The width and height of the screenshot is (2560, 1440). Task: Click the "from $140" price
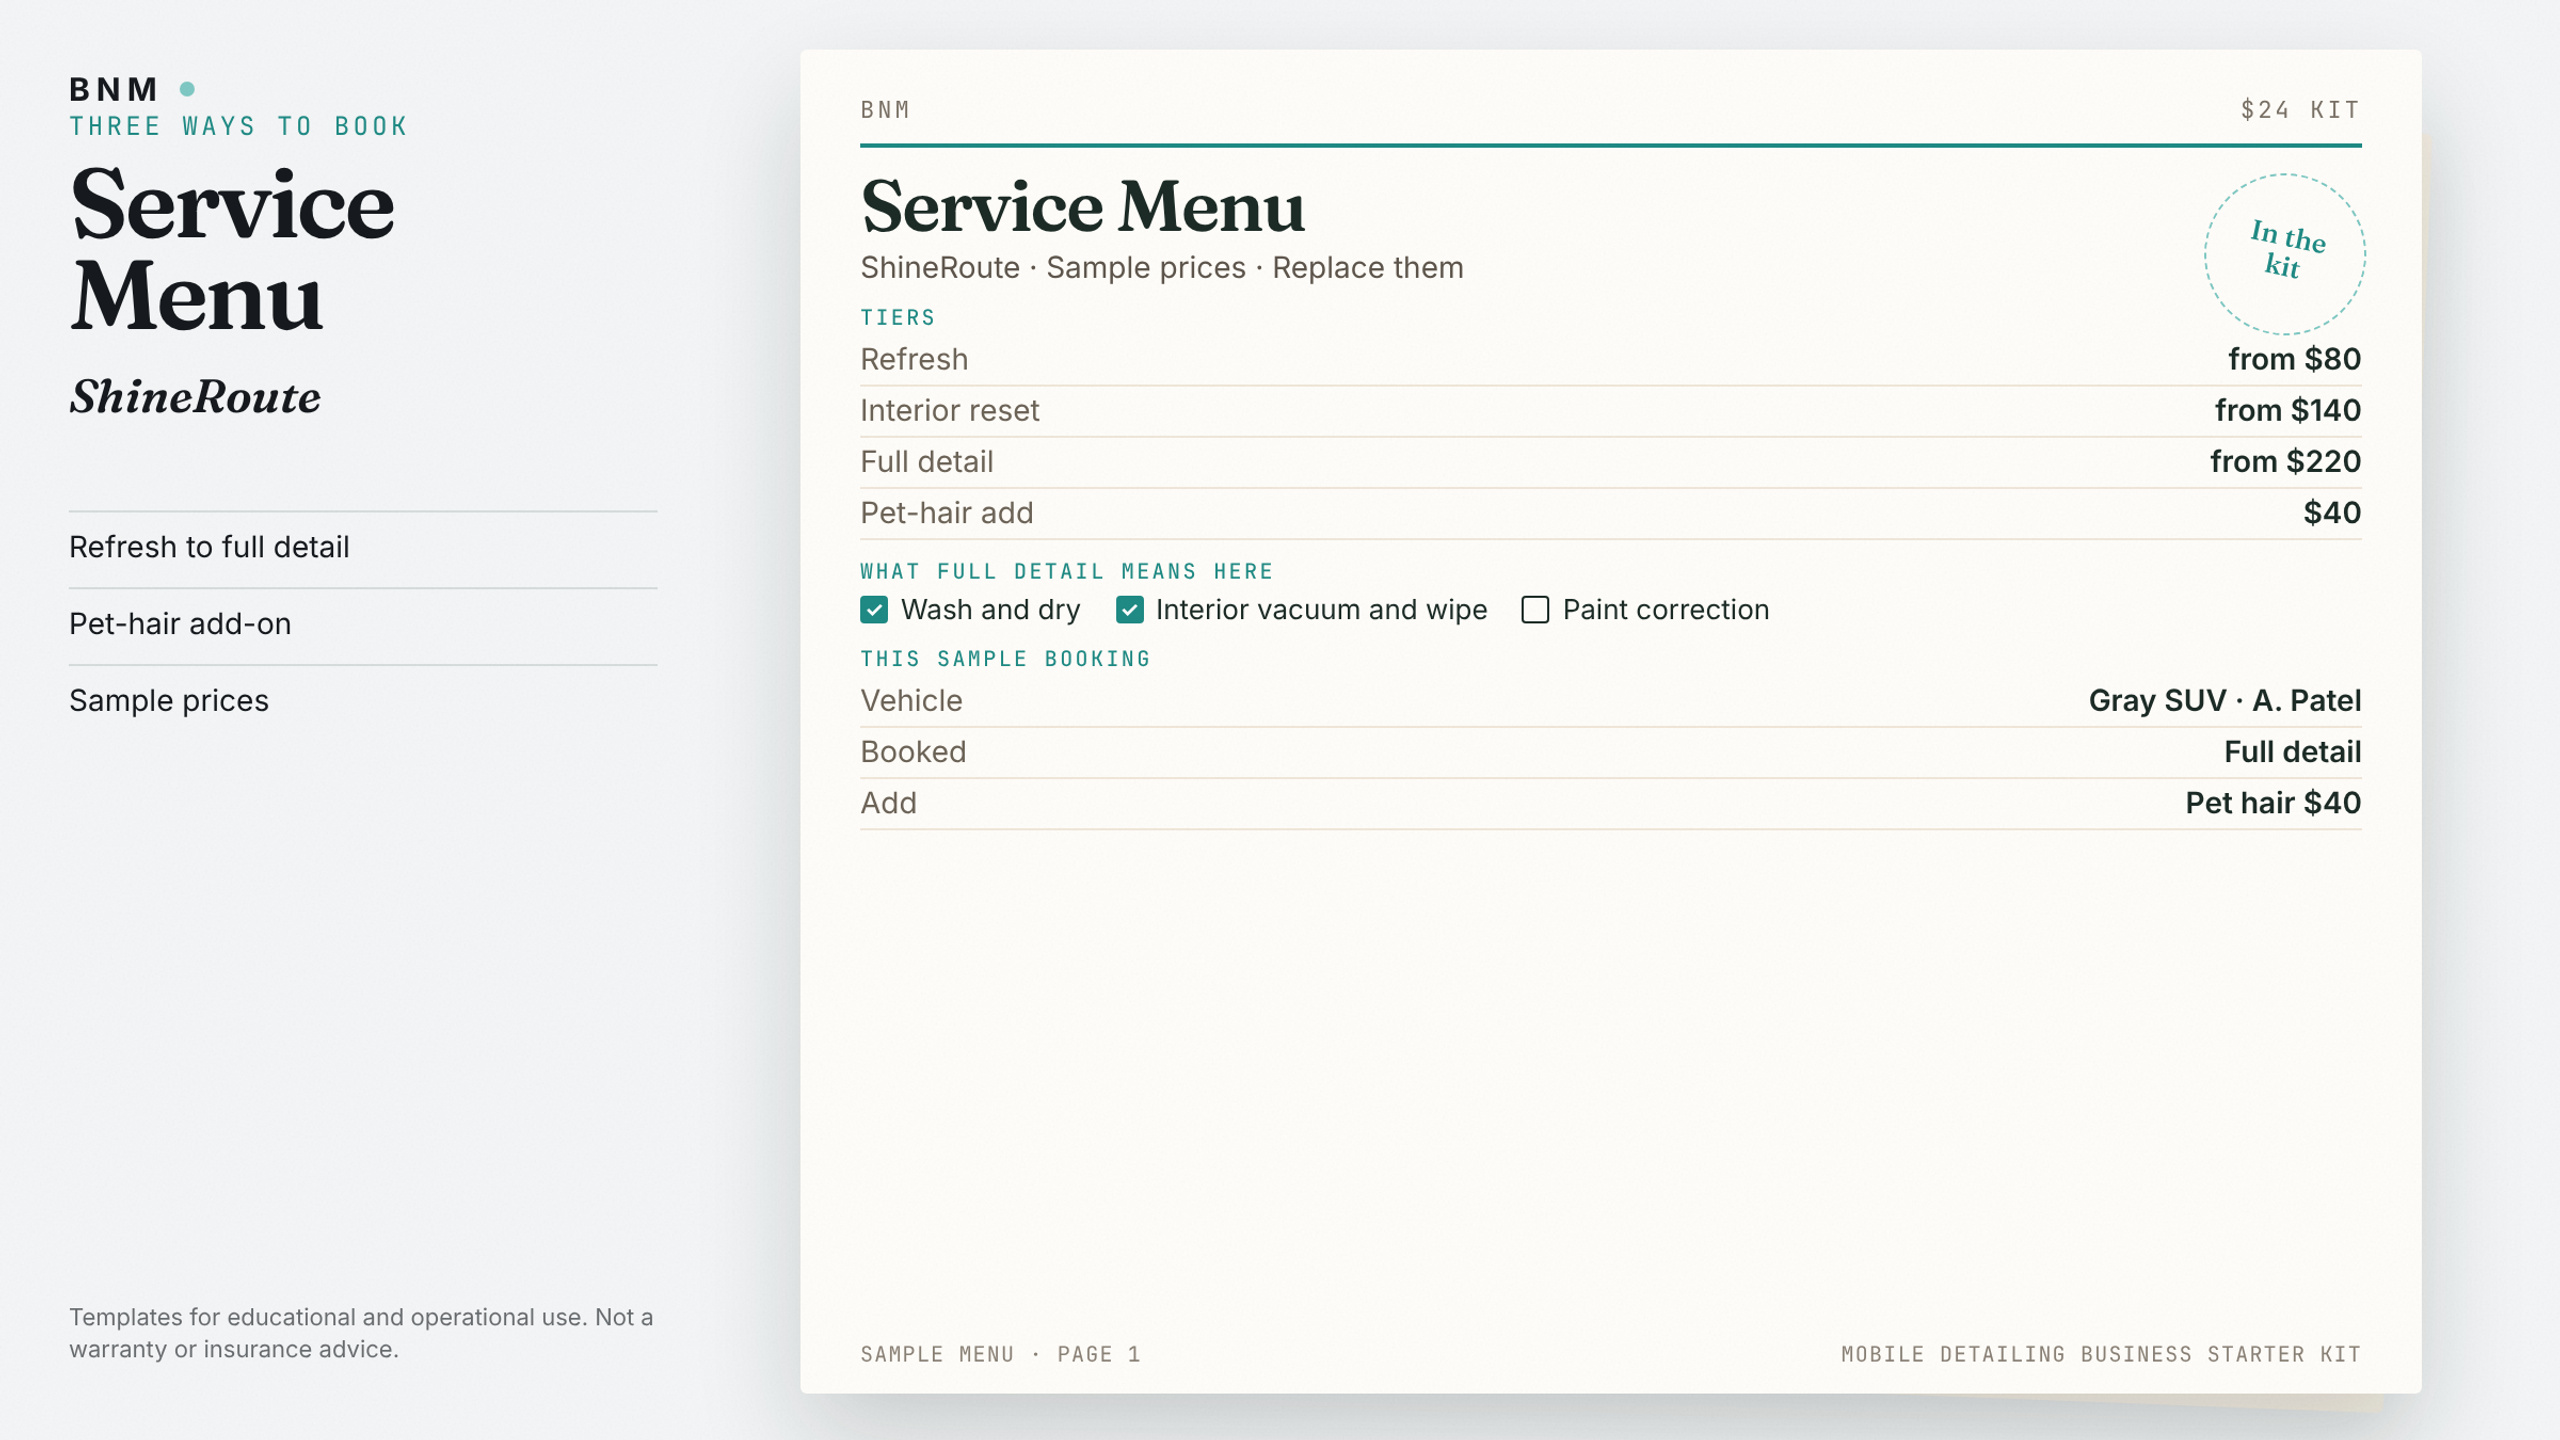[2288, 410]
